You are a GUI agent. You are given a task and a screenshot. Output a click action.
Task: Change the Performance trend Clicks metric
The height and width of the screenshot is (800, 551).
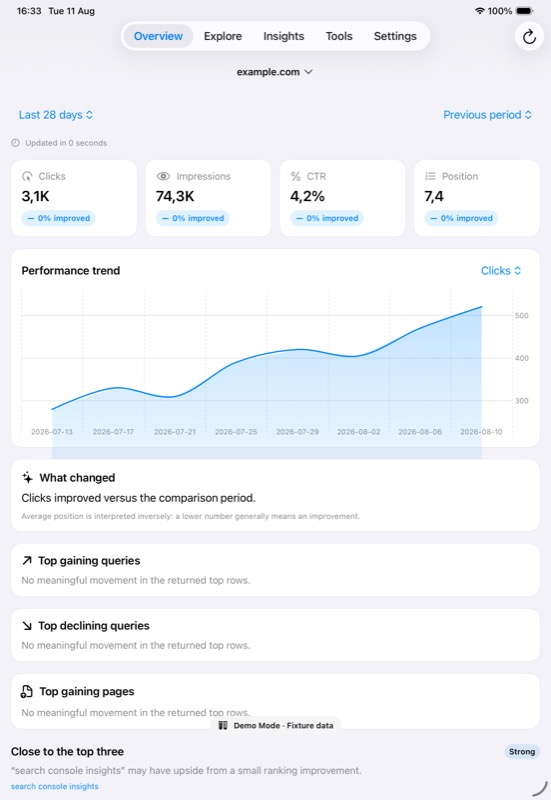501,271
